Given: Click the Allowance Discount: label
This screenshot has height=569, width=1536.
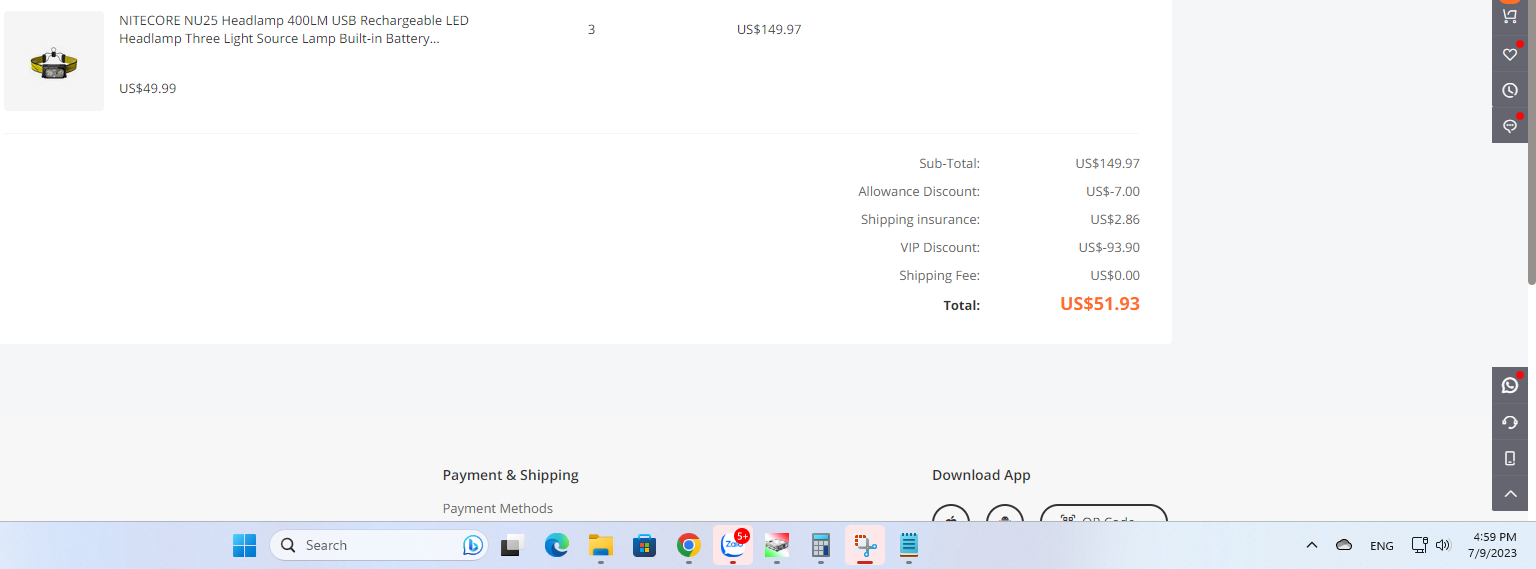Looking at the screenshot, I should point(919,191).
